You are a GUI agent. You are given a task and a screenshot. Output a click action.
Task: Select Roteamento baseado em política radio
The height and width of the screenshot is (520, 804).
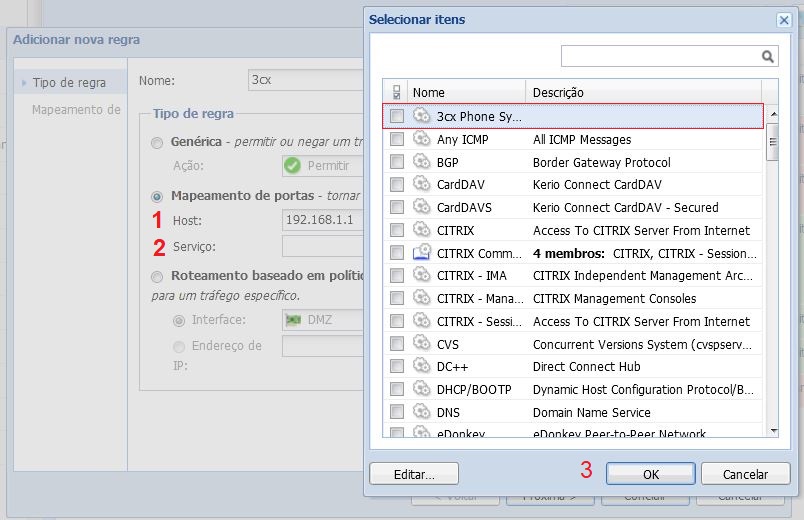157,277
